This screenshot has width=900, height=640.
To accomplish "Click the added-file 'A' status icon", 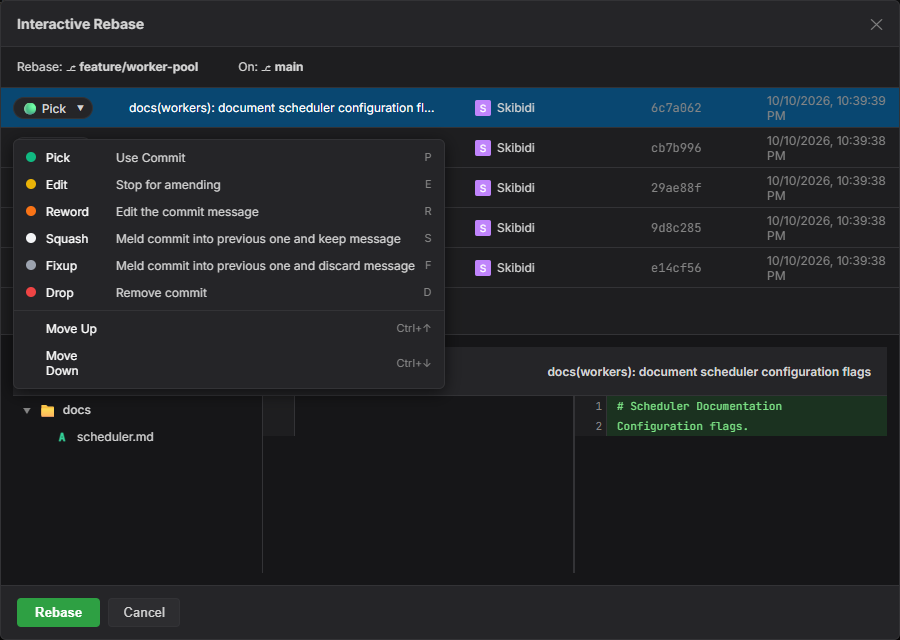I will pyautogui.click(x=62, y=437).
